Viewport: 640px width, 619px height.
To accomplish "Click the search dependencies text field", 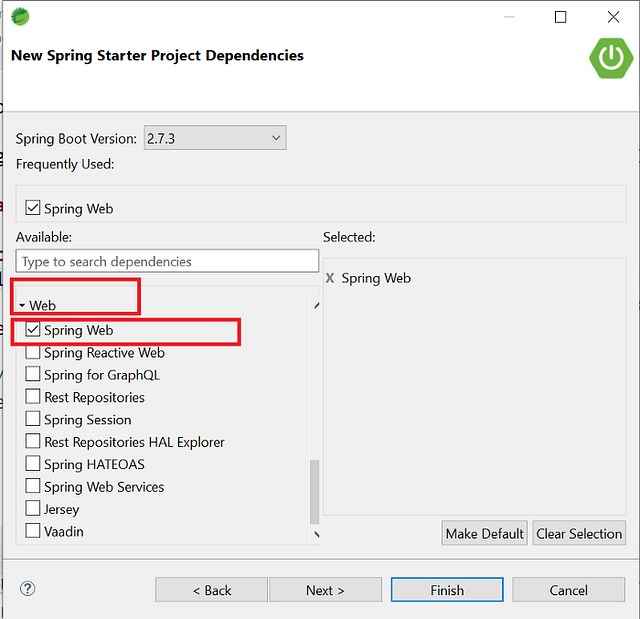I will click(167, 261).
